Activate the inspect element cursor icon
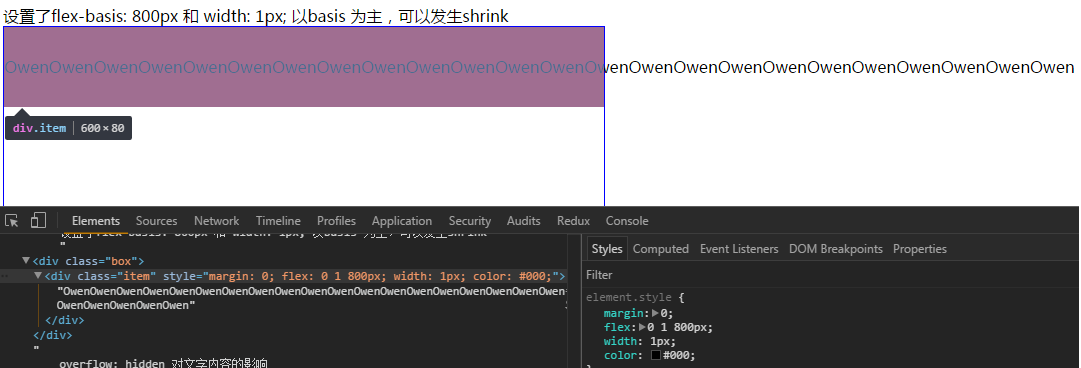 tap(12, 221)
